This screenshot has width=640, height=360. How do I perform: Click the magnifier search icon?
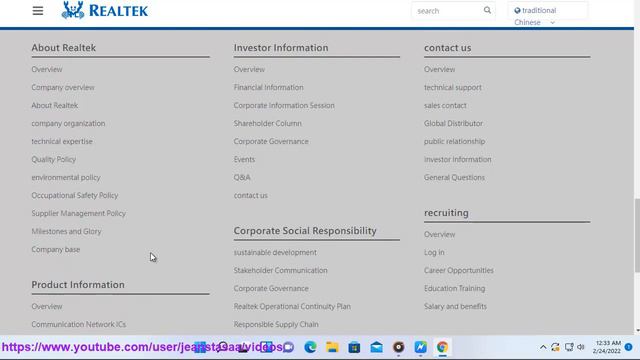coord(487,10)
